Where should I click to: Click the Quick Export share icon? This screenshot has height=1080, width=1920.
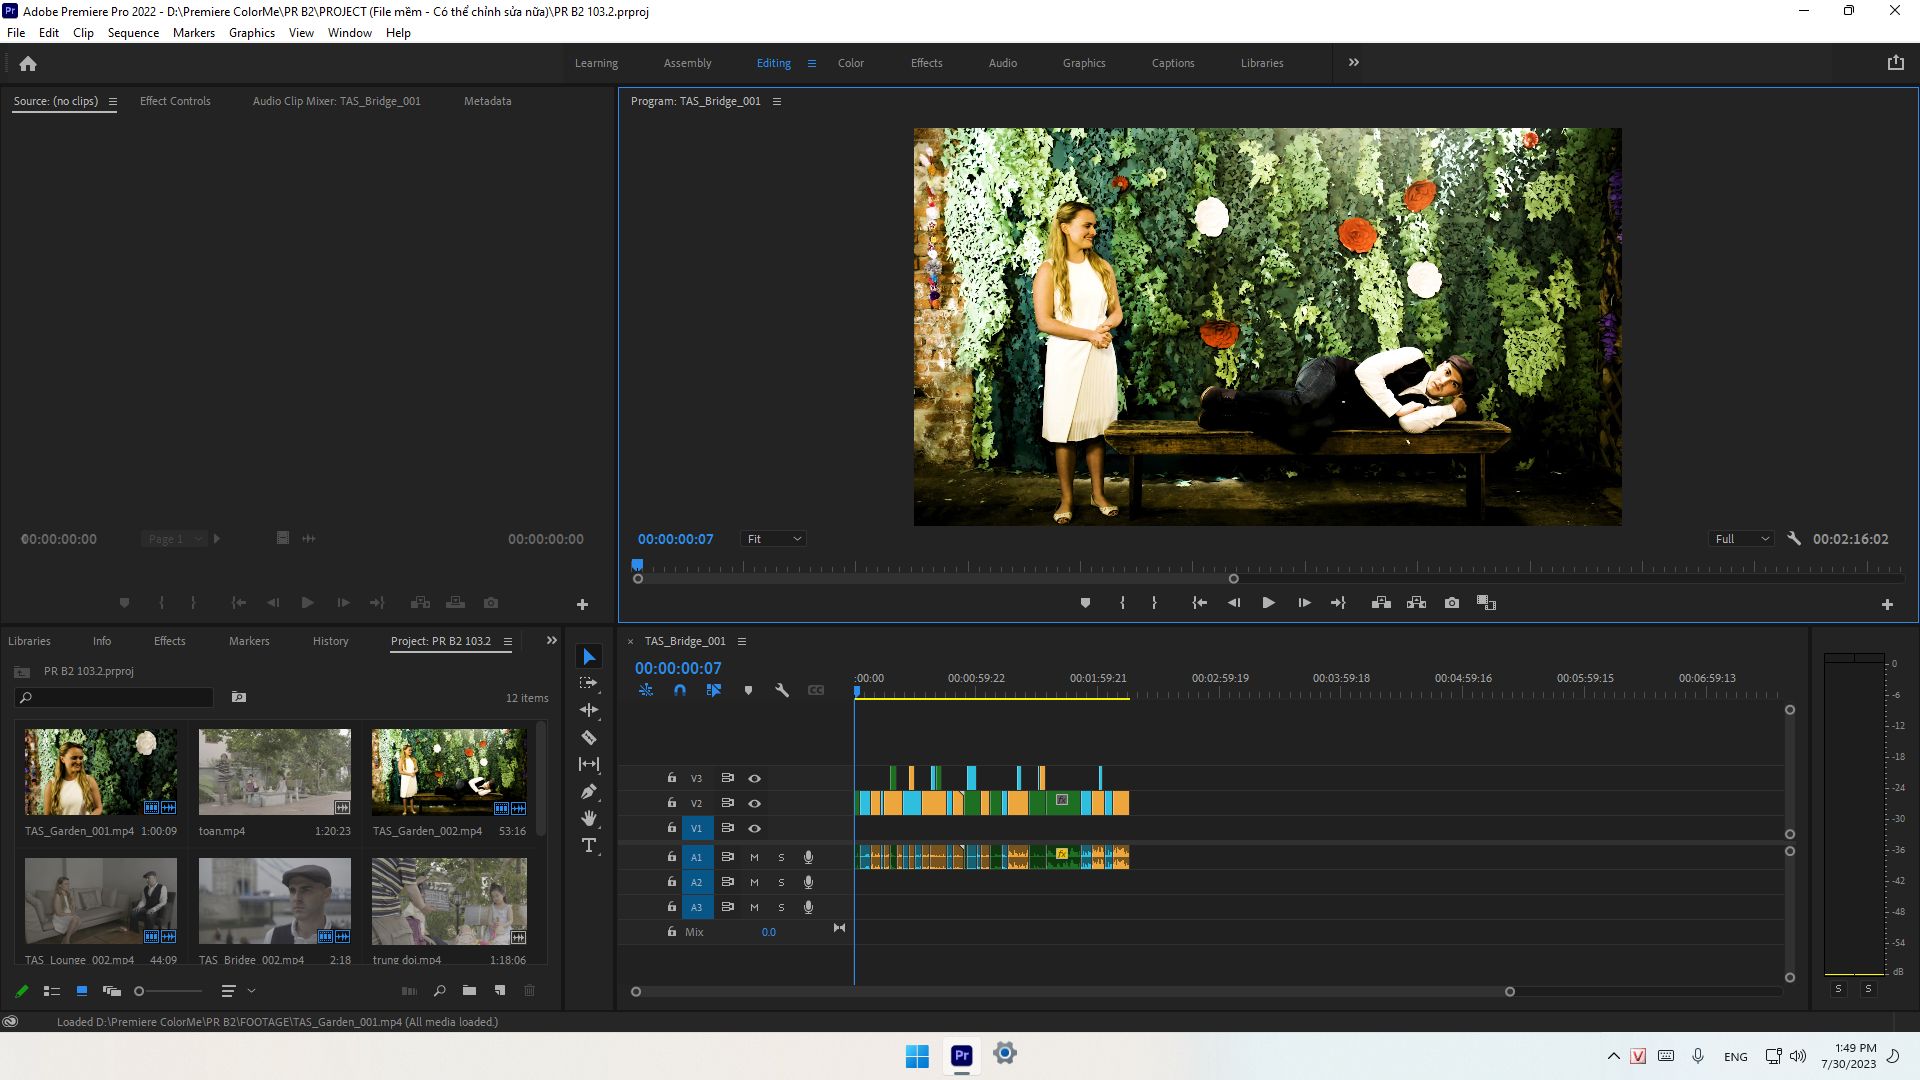[1895, 62]
